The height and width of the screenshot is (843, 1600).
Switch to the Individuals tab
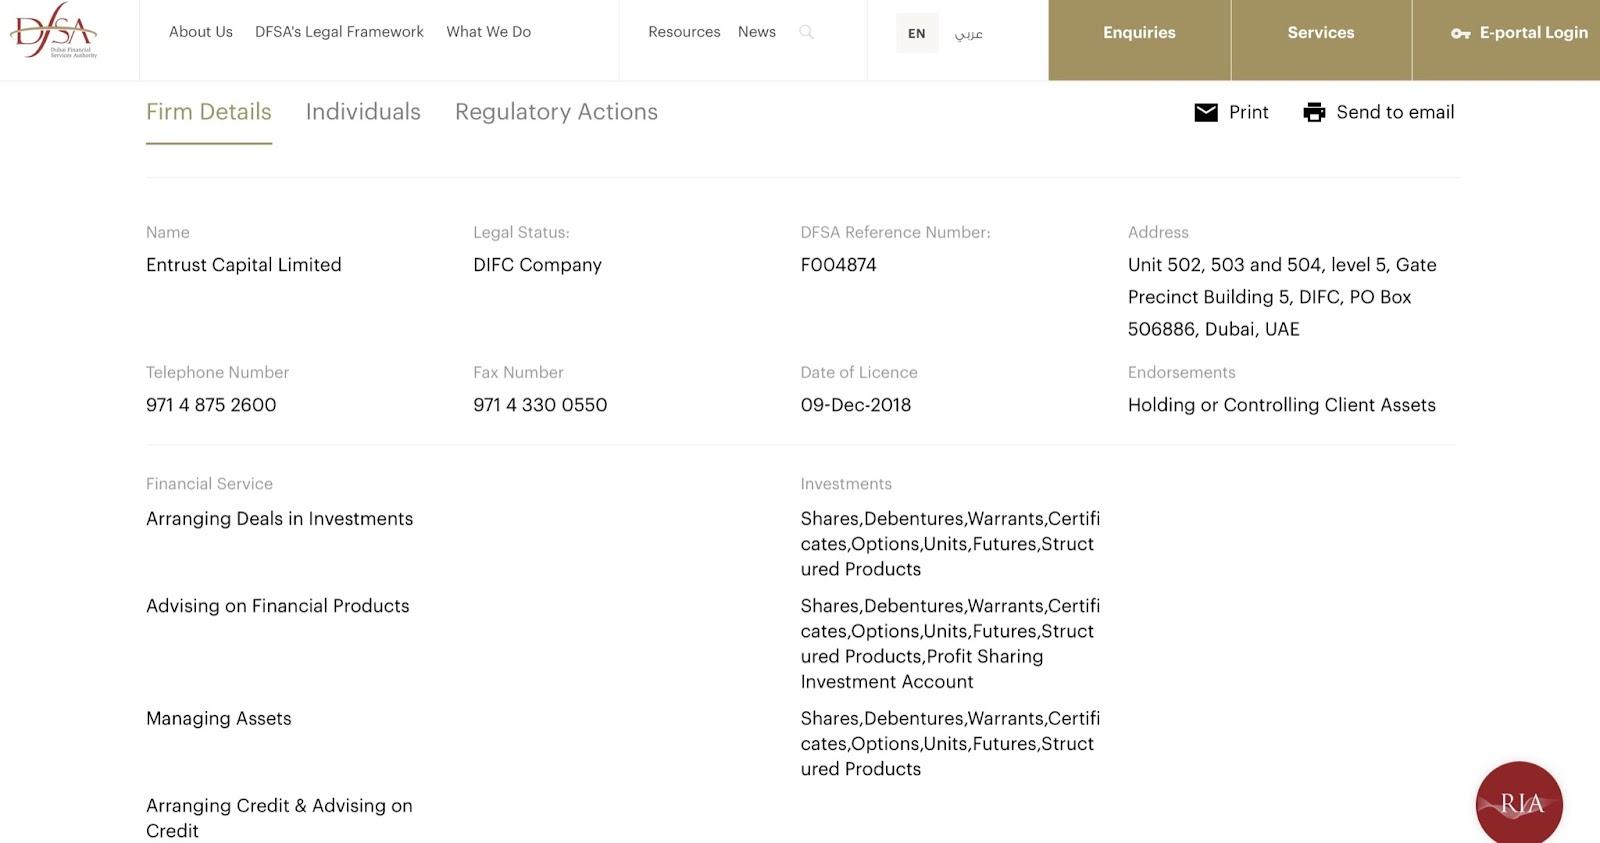[363, 112]
